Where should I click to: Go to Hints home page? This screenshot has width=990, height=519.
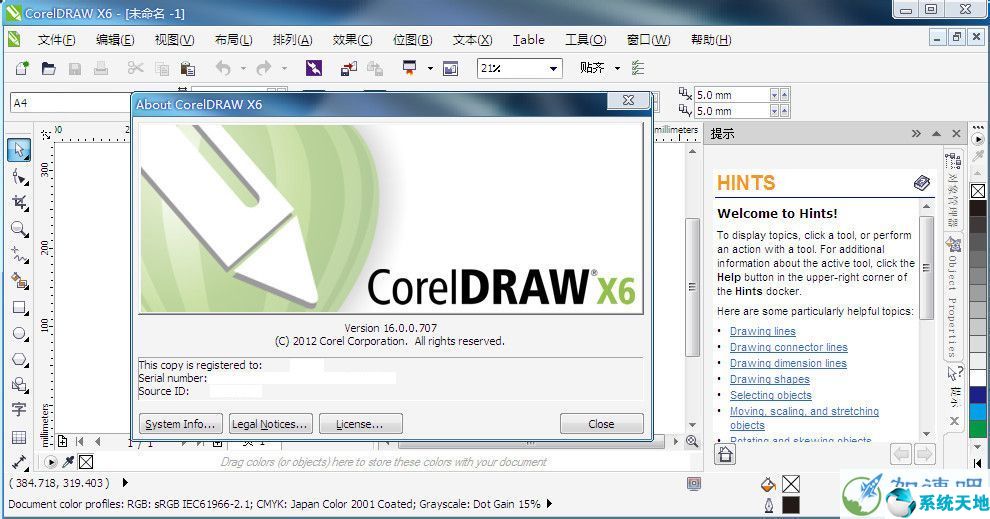(x=725, y=454)
